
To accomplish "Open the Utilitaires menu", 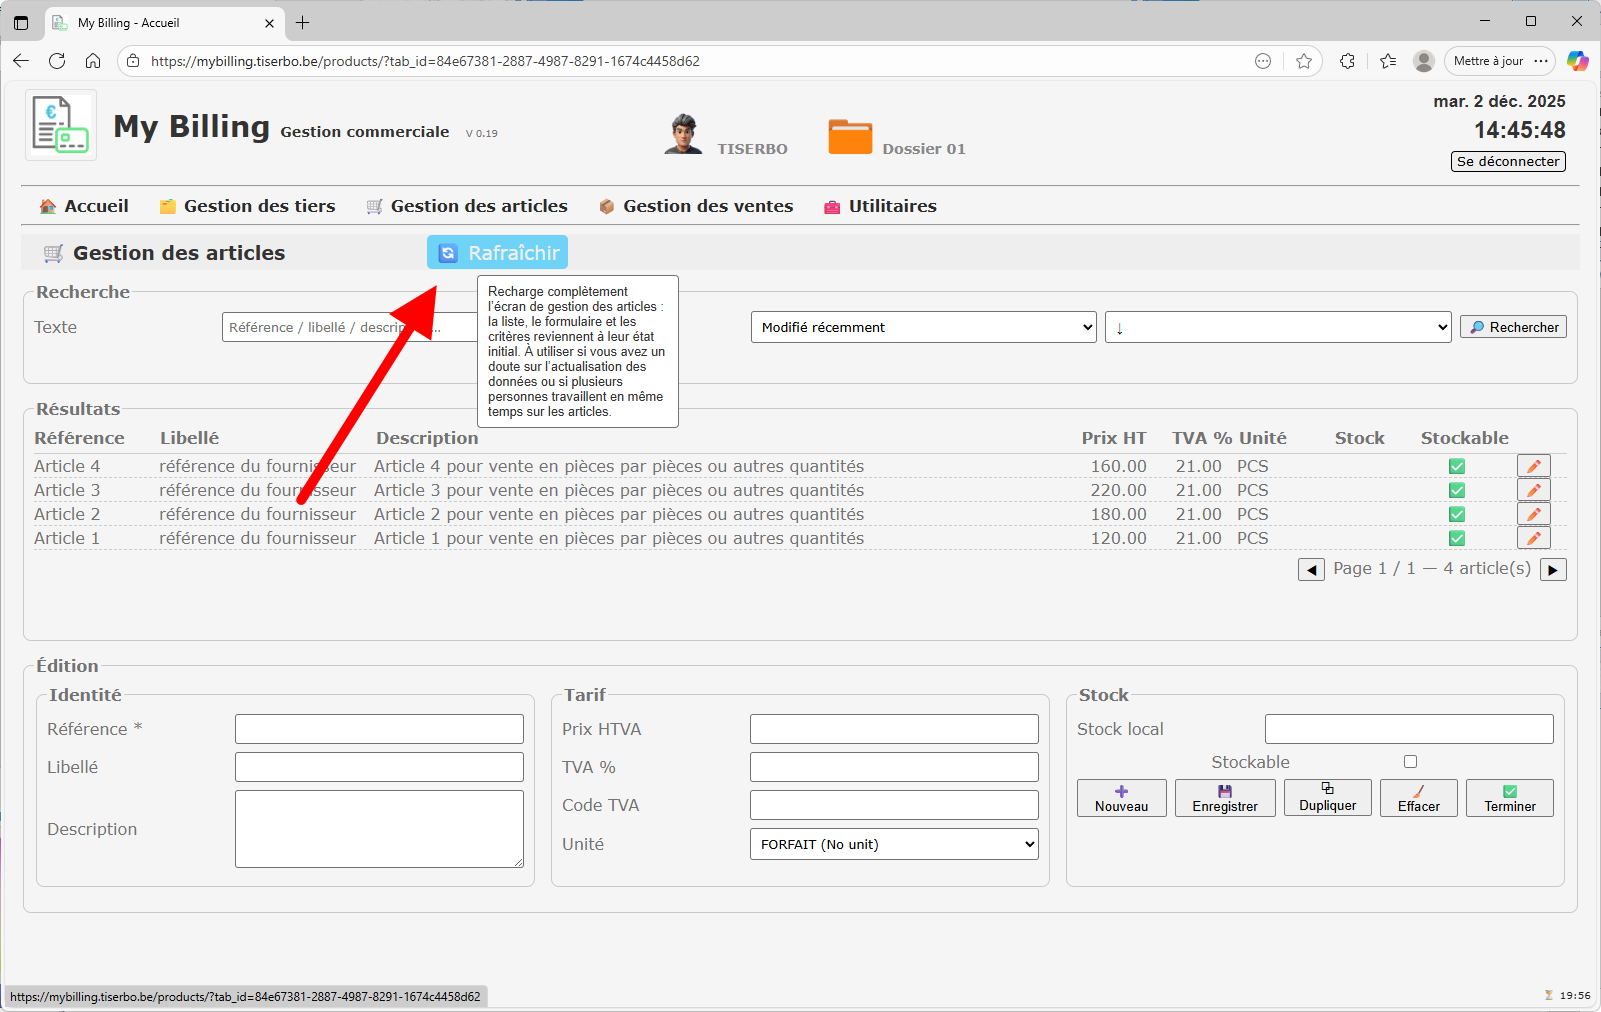I will (892, 206).
